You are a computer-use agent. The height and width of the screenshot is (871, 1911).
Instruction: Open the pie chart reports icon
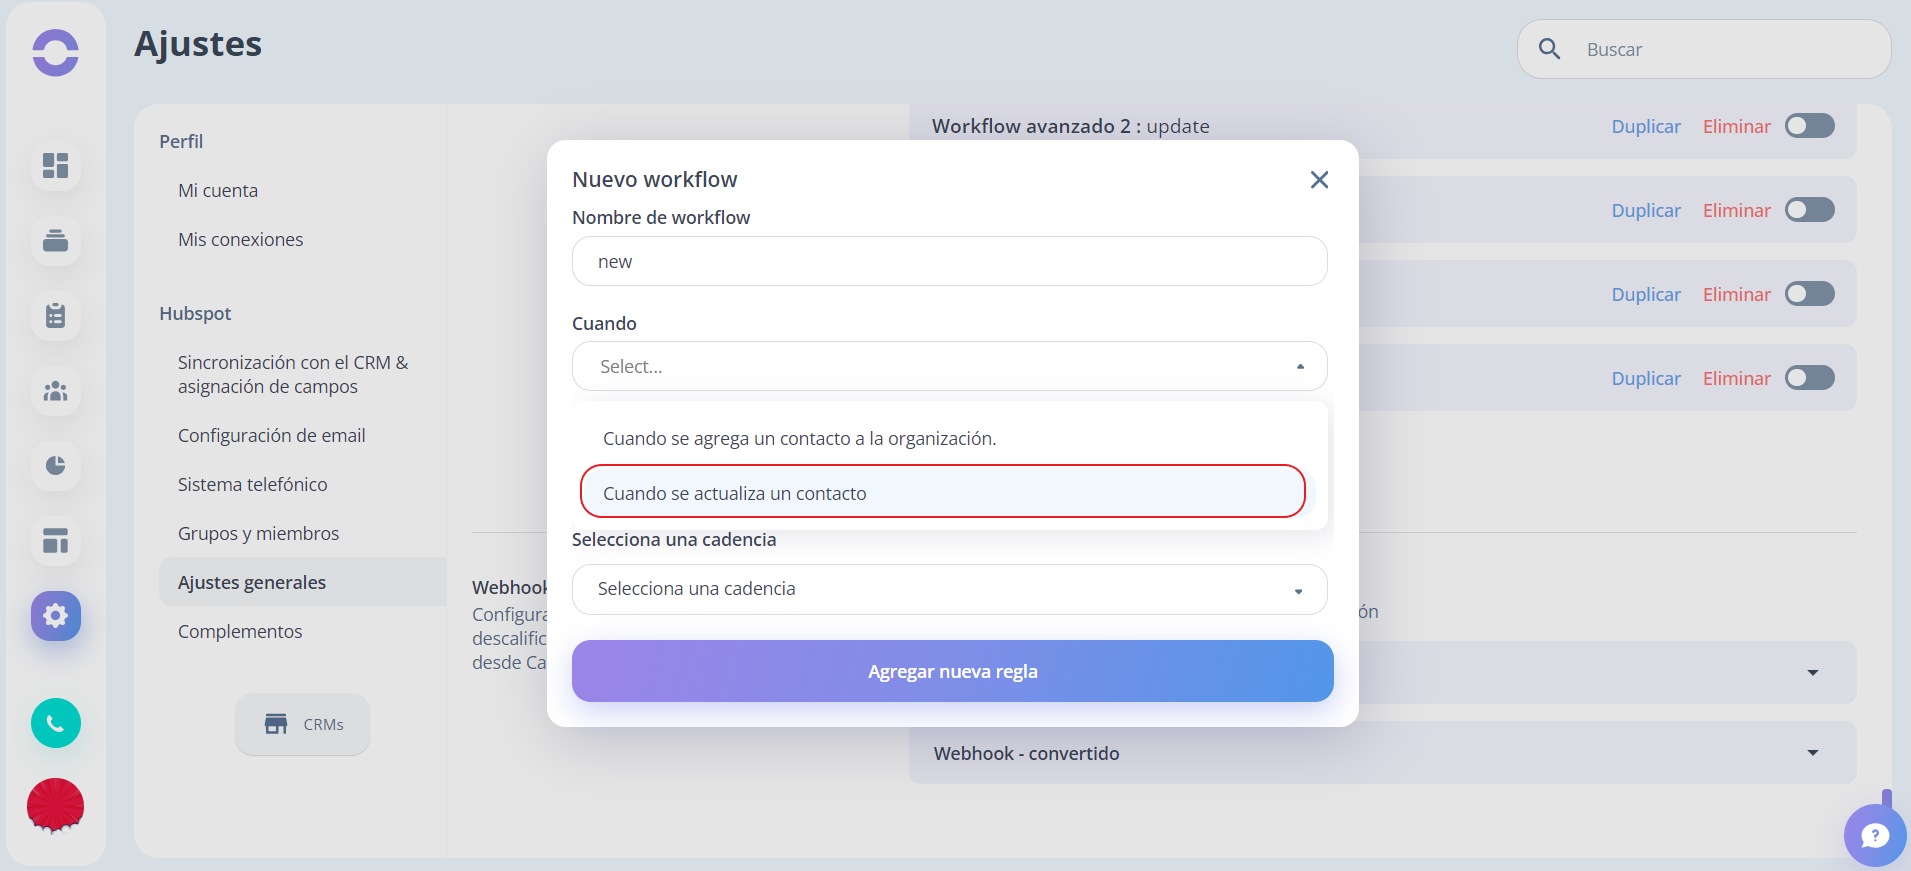[56, 466]
